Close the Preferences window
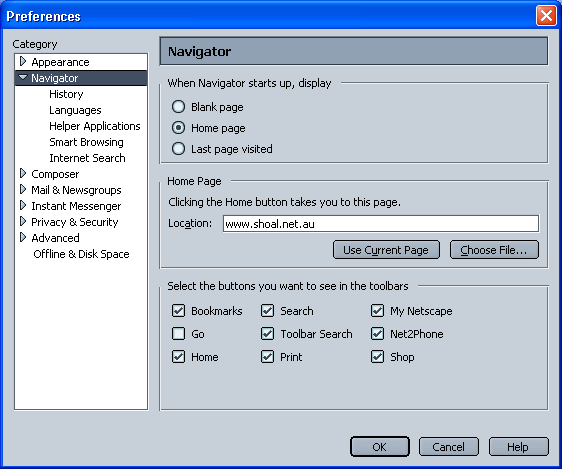 [546, 16]
